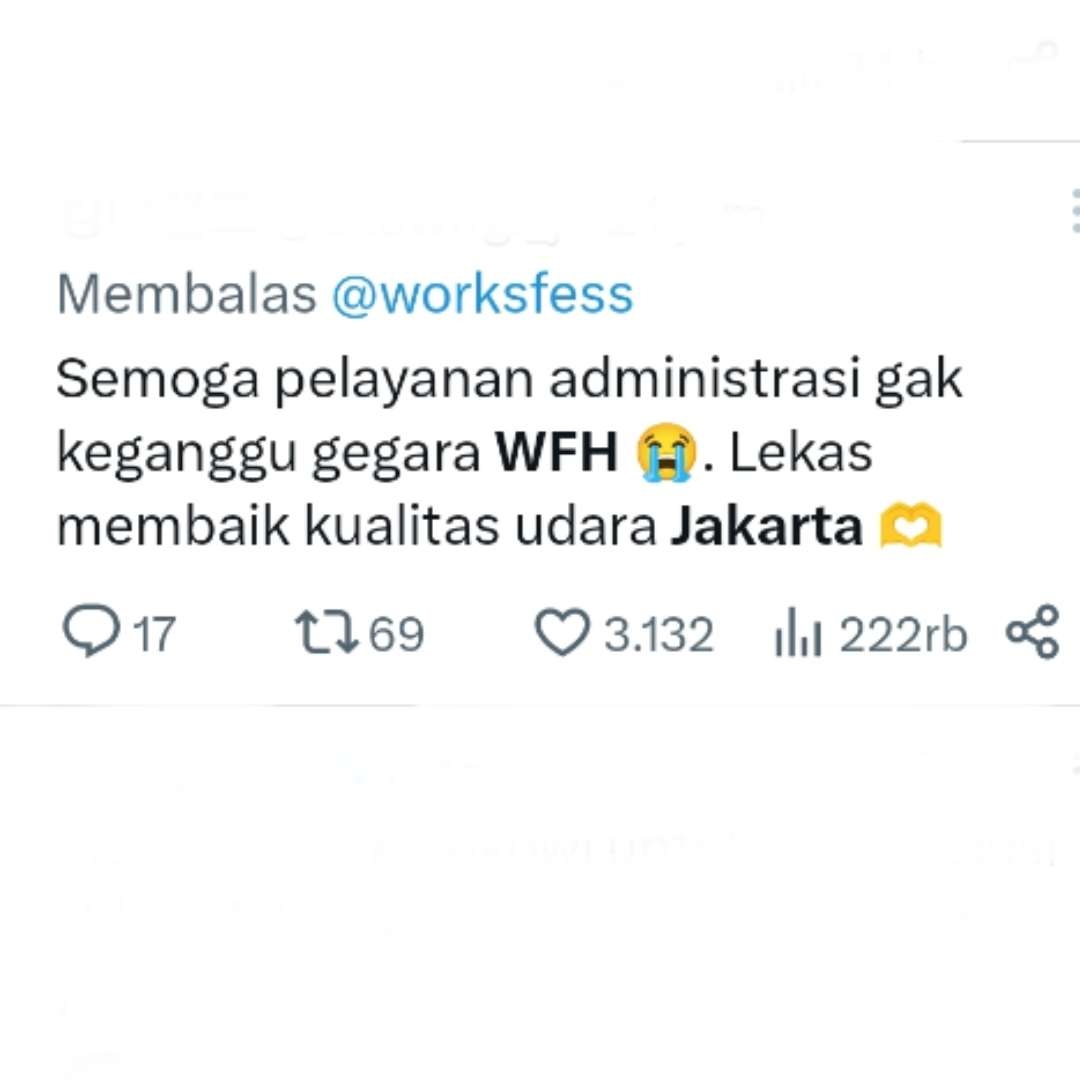Click the bold word Jakarta
Screen dimensions: 1080x1080
(767, 526)
